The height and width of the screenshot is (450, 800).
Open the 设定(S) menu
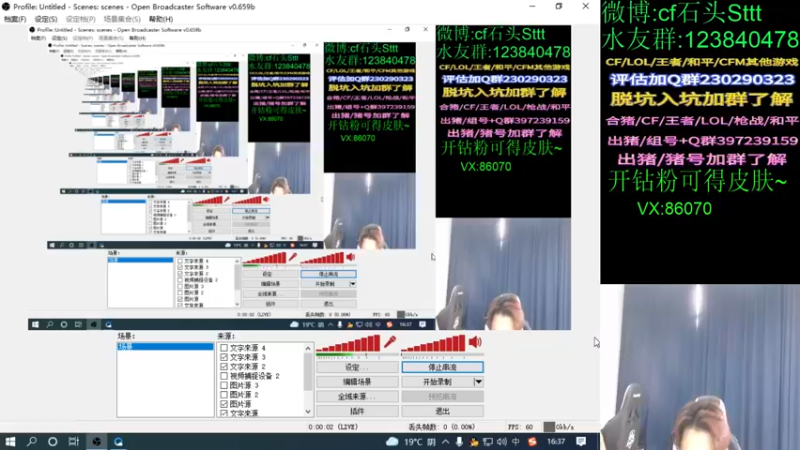[x=46, y=19]
